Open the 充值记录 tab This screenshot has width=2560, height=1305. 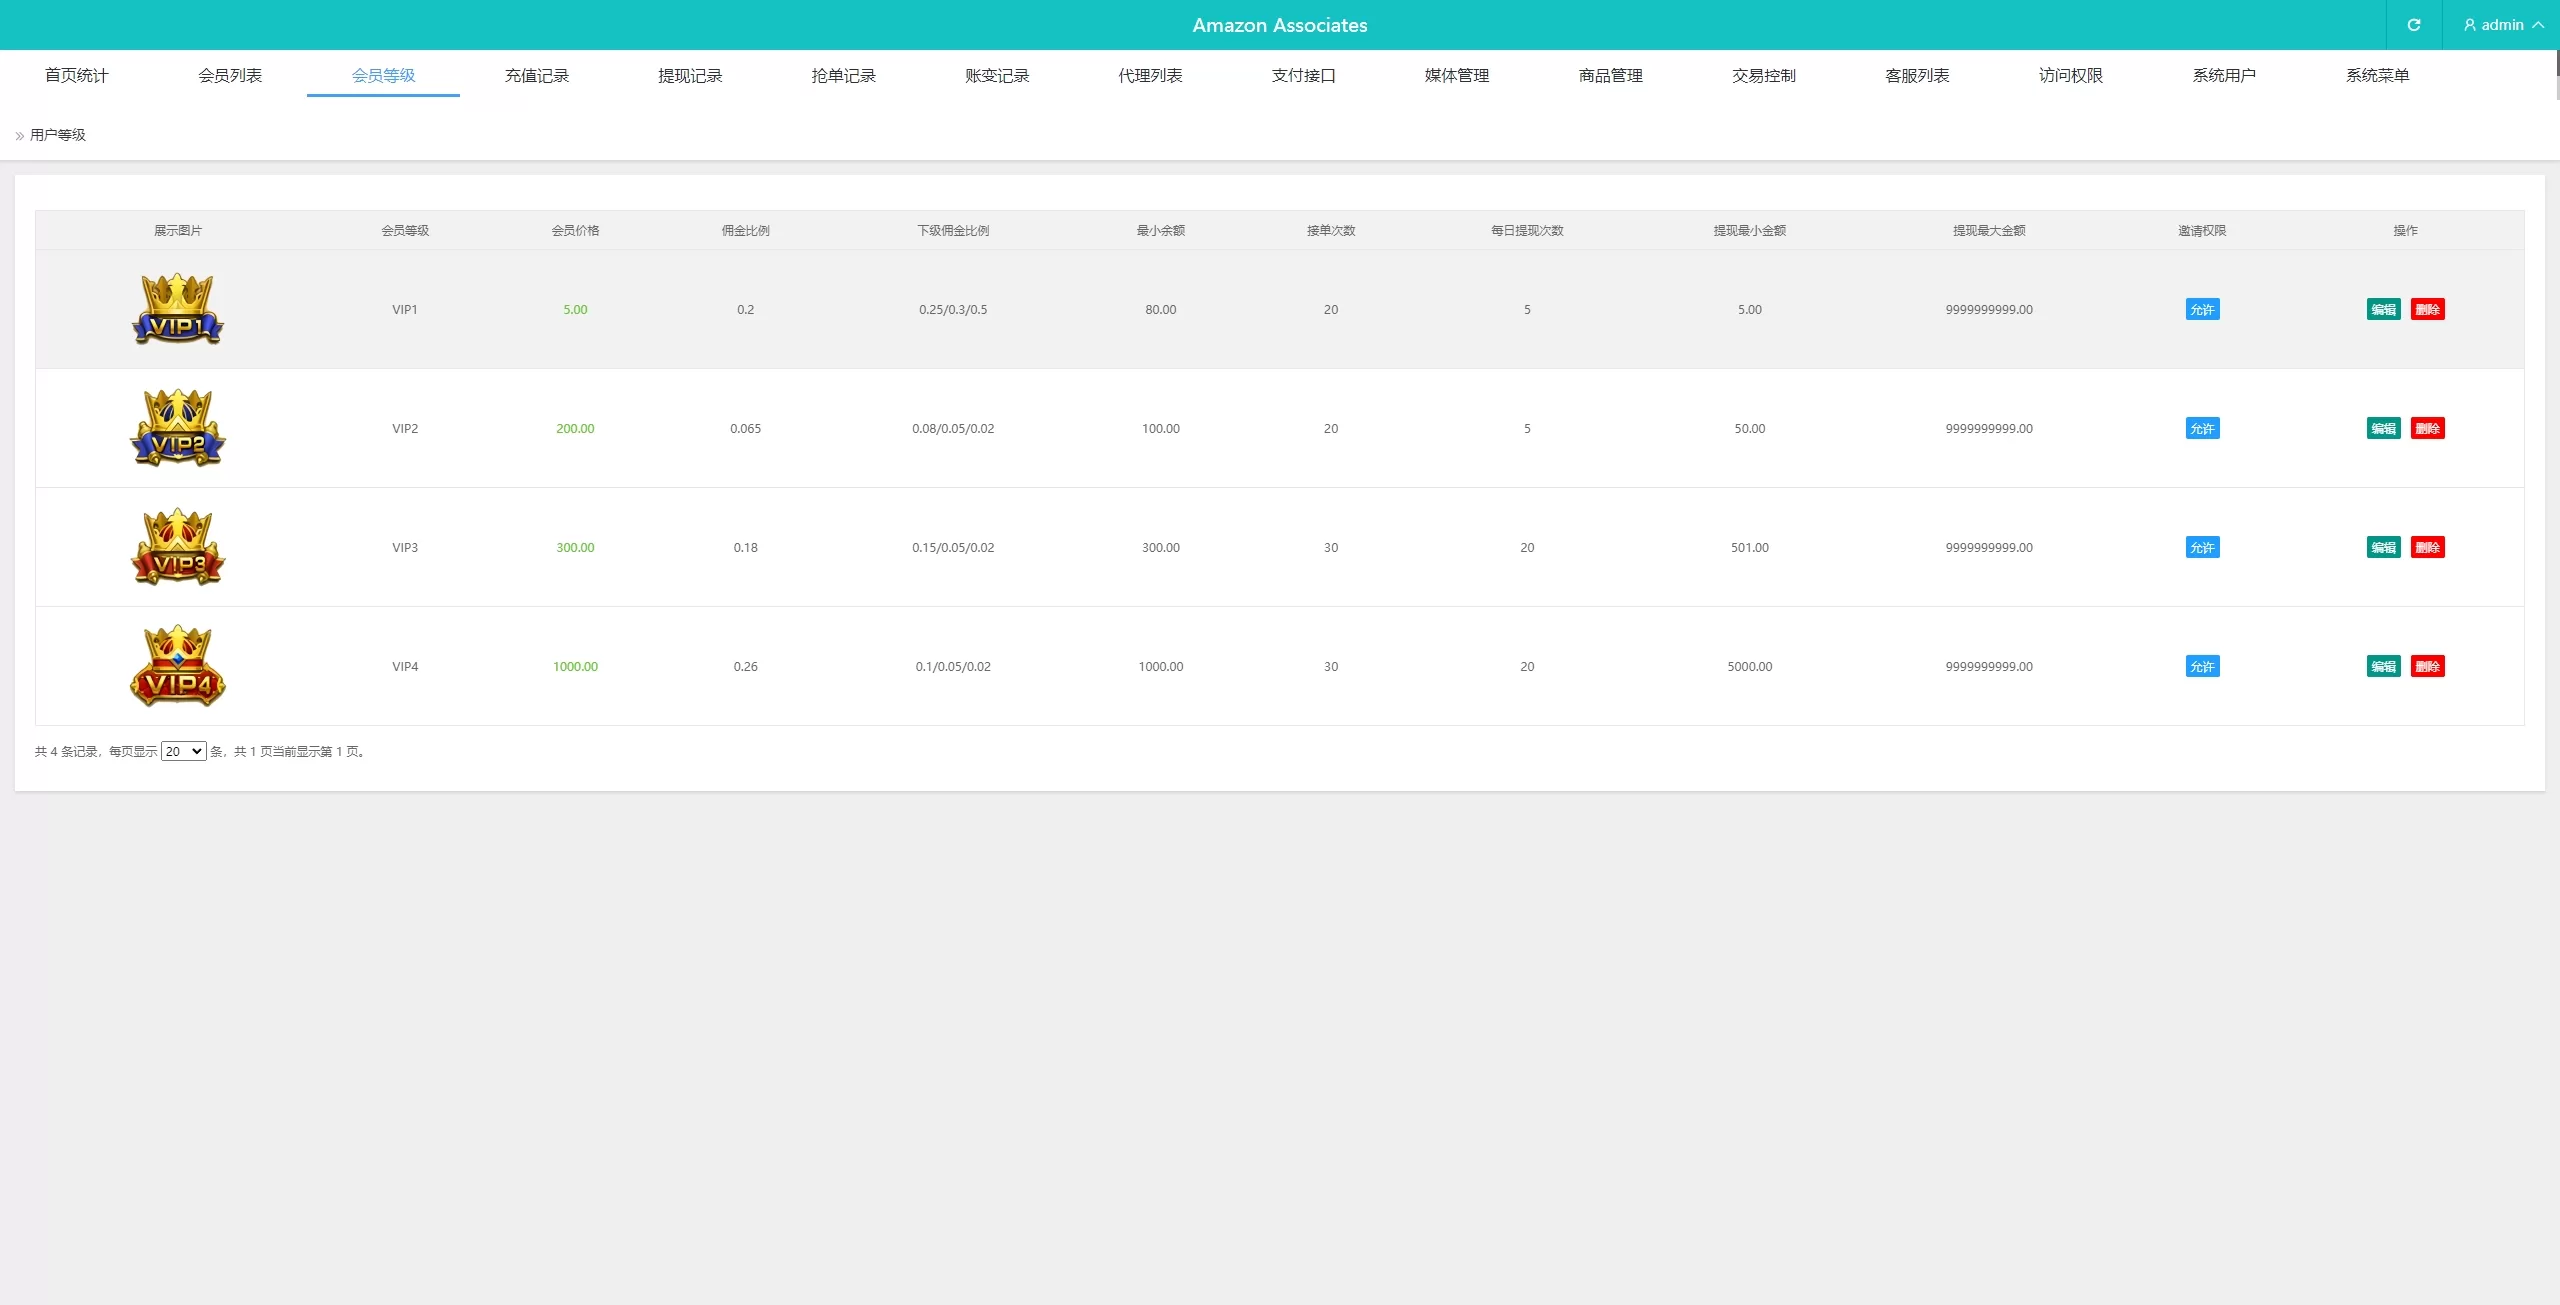coord(536,76)
